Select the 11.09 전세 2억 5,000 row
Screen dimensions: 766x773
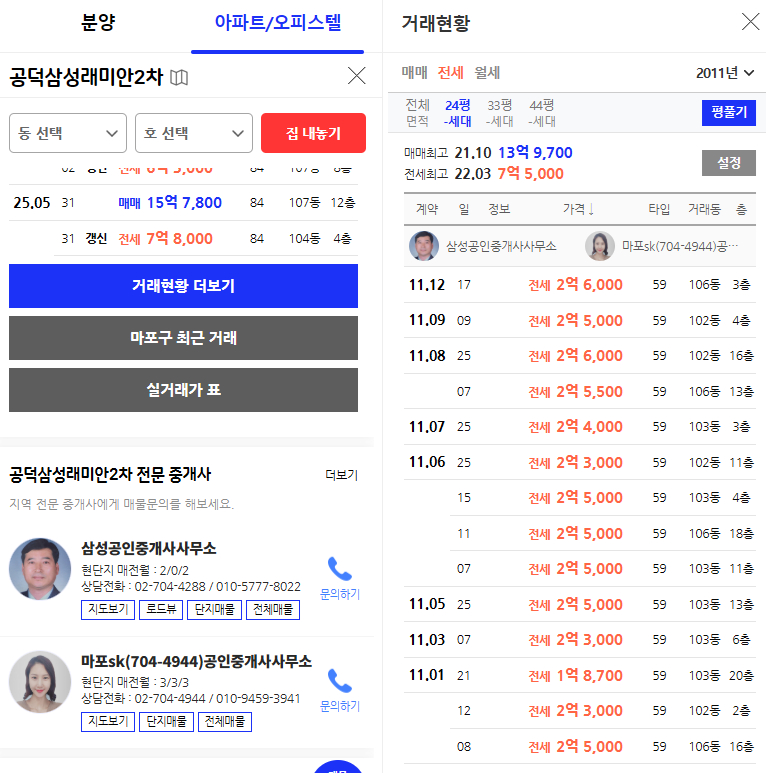(x=580, y=320)
